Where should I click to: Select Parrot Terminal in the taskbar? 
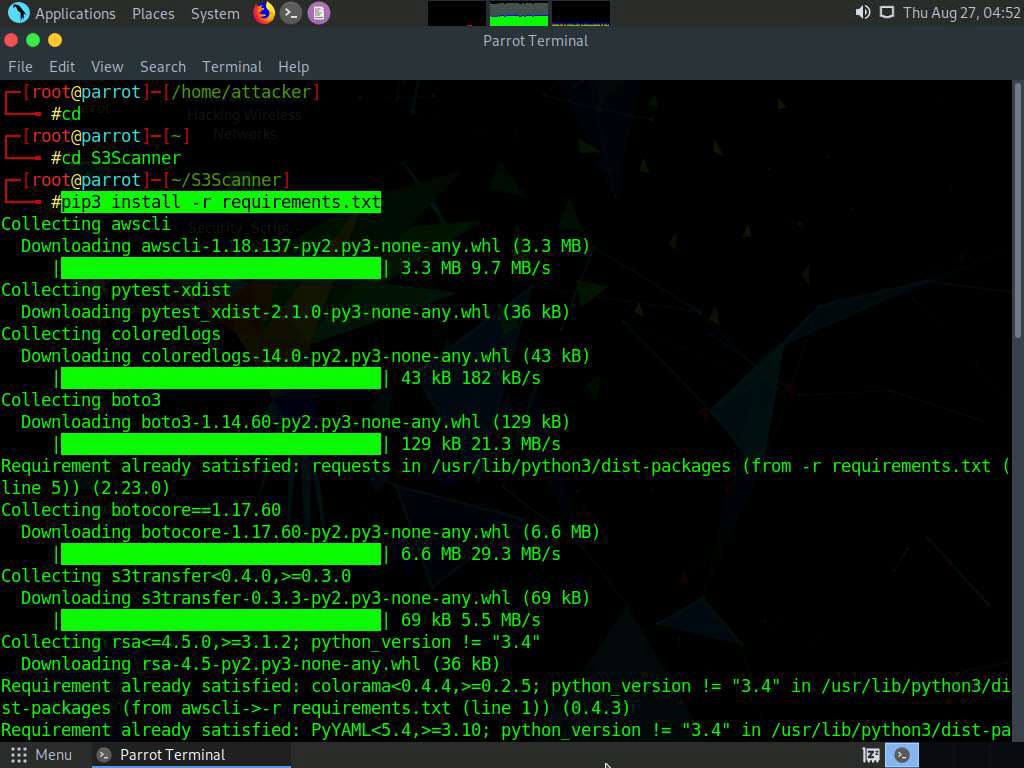pyautogui.click(x=172, y=755)
